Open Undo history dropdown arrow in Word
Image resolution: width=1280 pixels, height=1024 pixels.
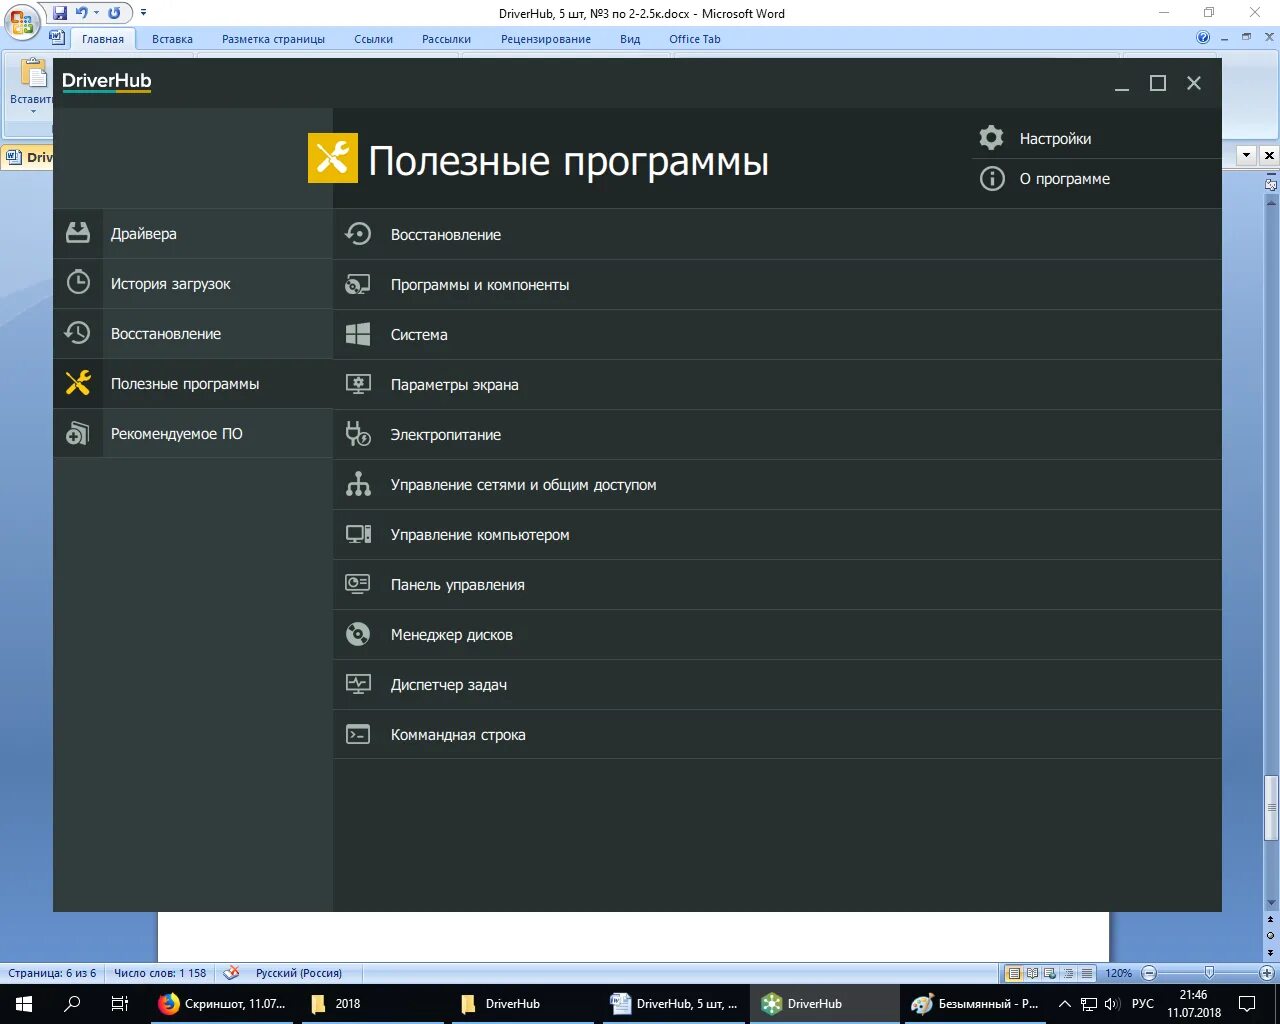point(96,13)
